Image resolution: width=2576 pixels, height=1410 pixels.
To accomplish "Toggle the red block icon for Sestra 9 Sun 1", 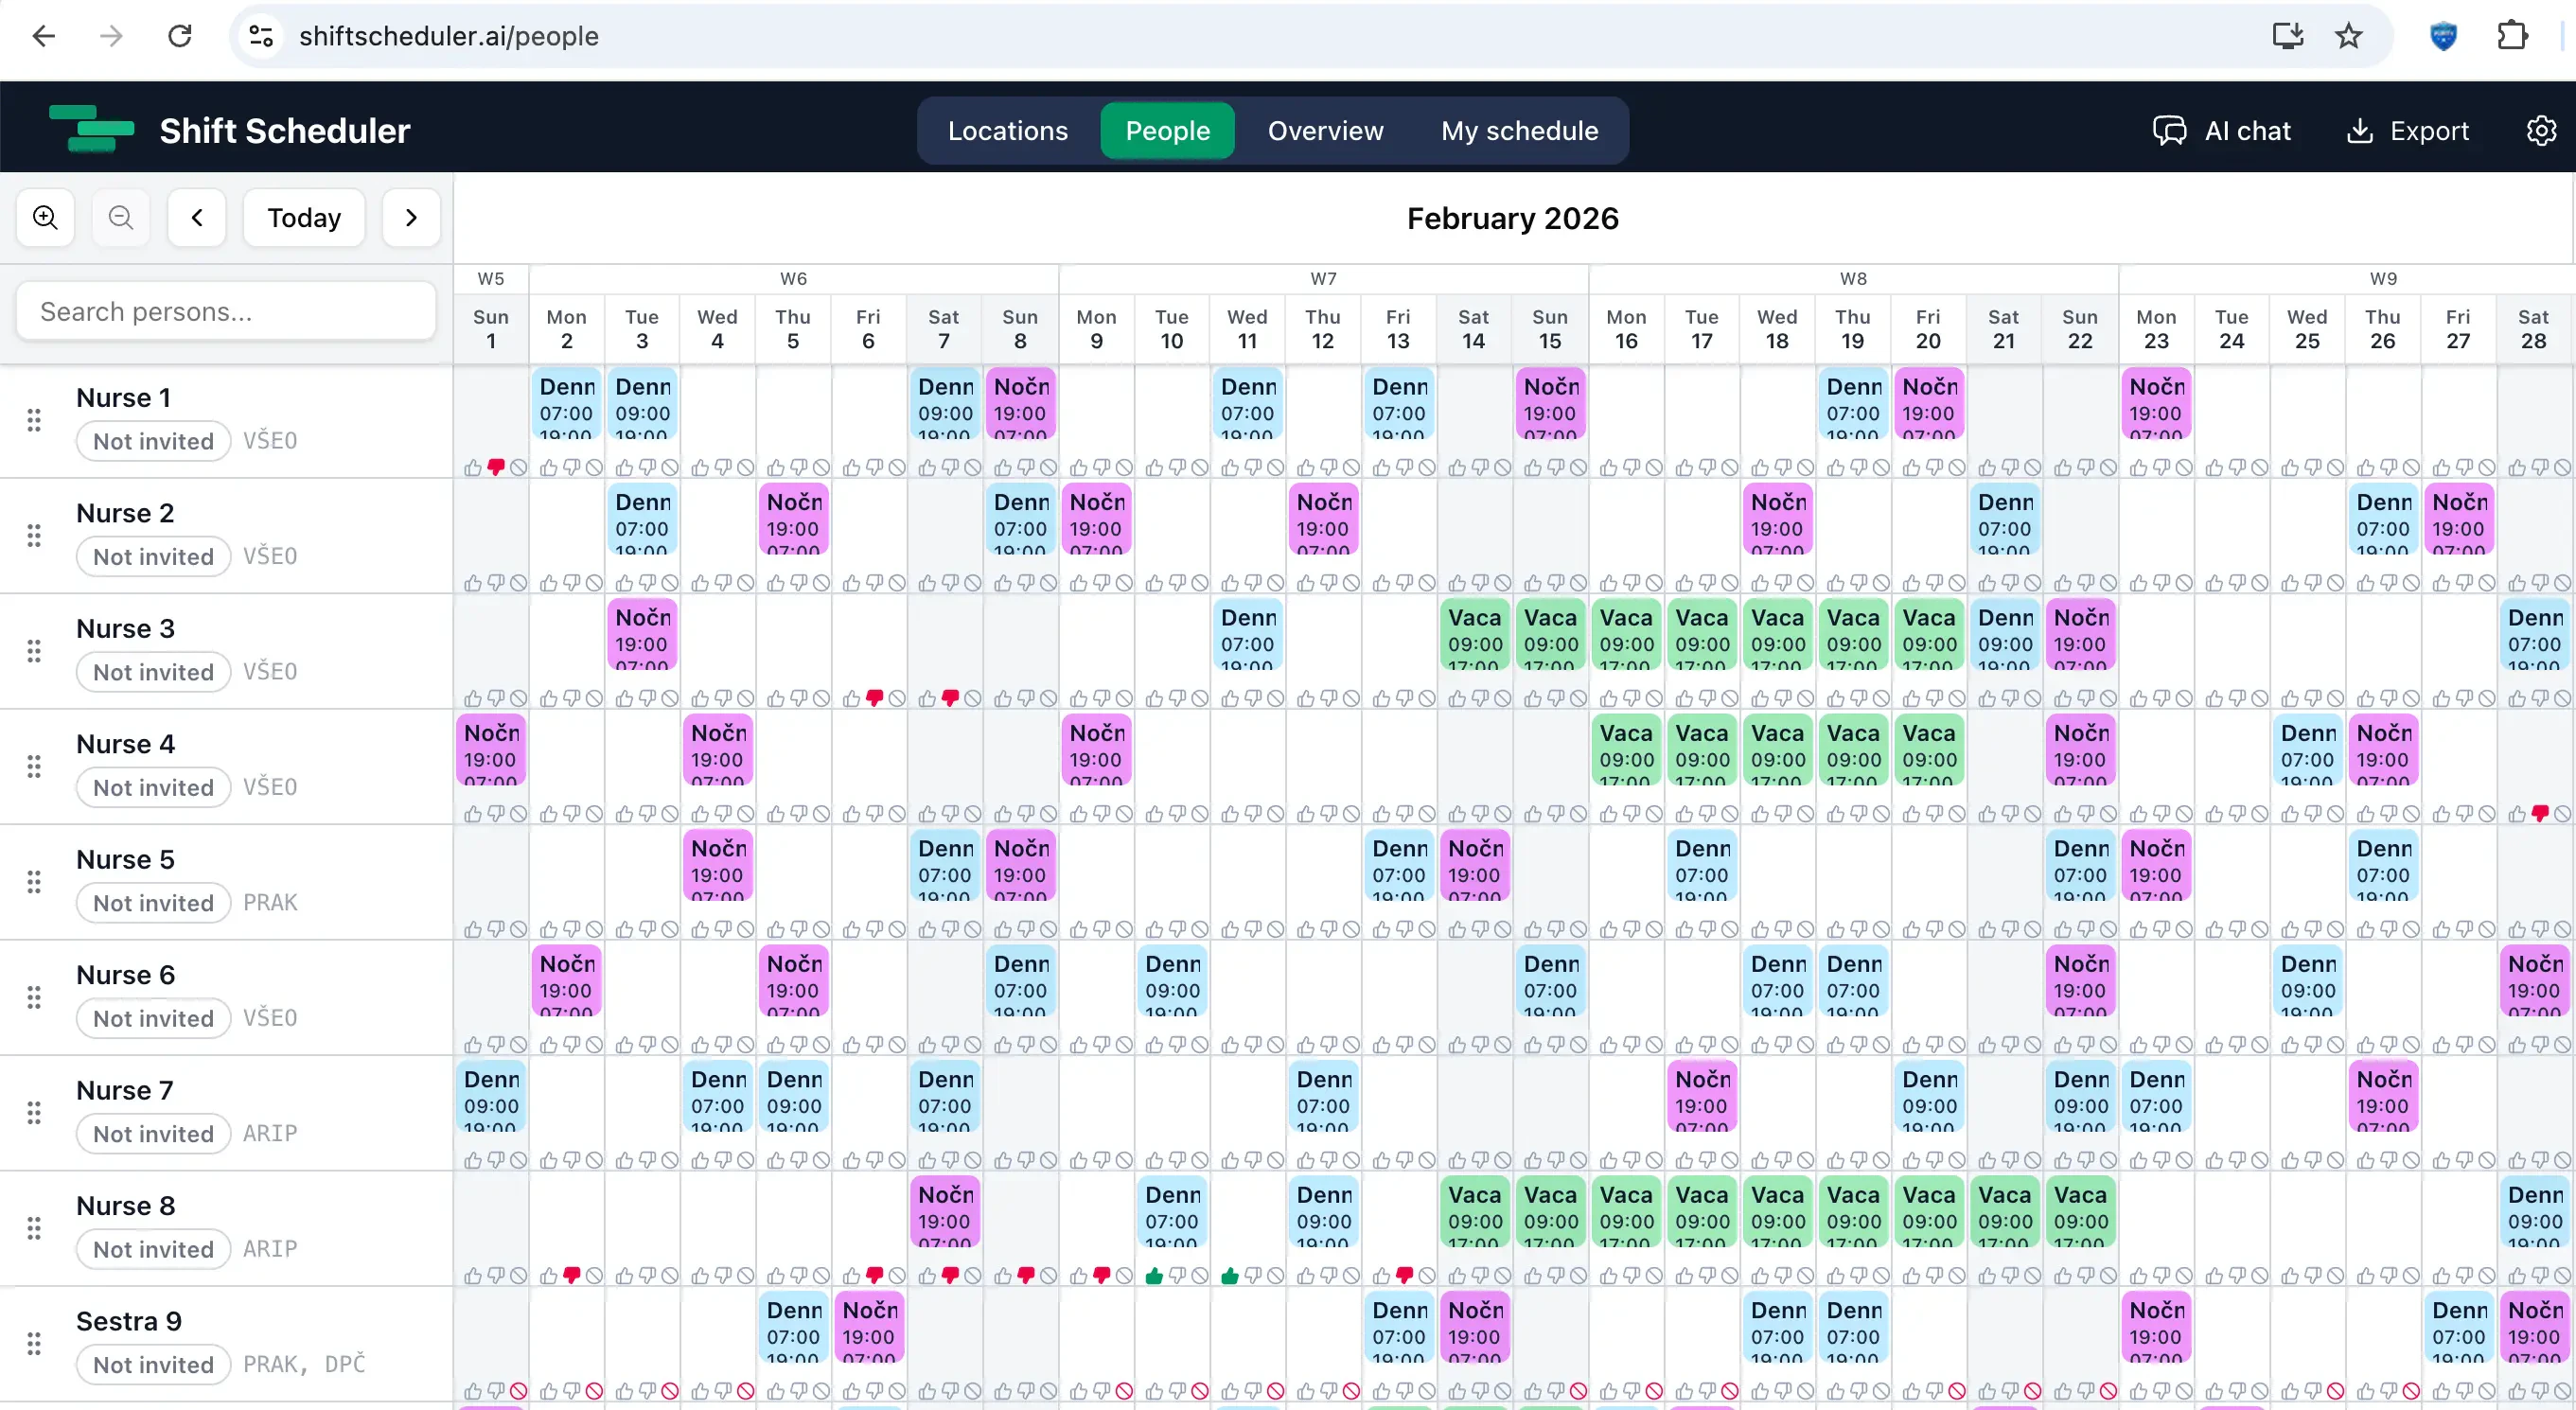I will [518, 1391].
